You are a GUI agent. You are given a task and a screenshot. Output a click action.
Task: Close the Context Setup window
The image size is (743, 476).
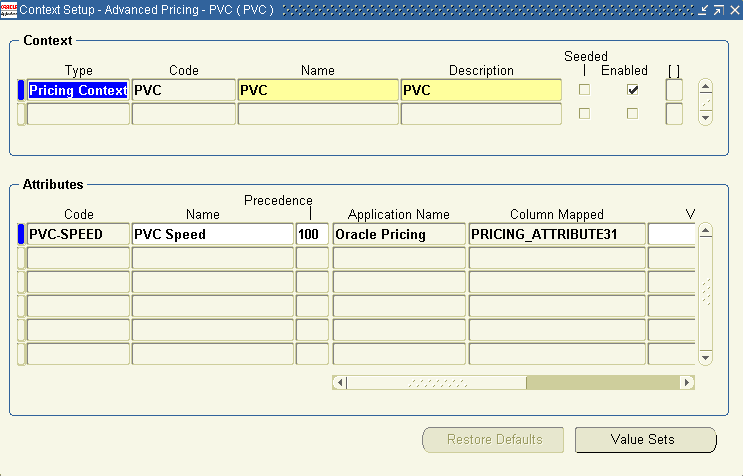(x=734, y=9)
